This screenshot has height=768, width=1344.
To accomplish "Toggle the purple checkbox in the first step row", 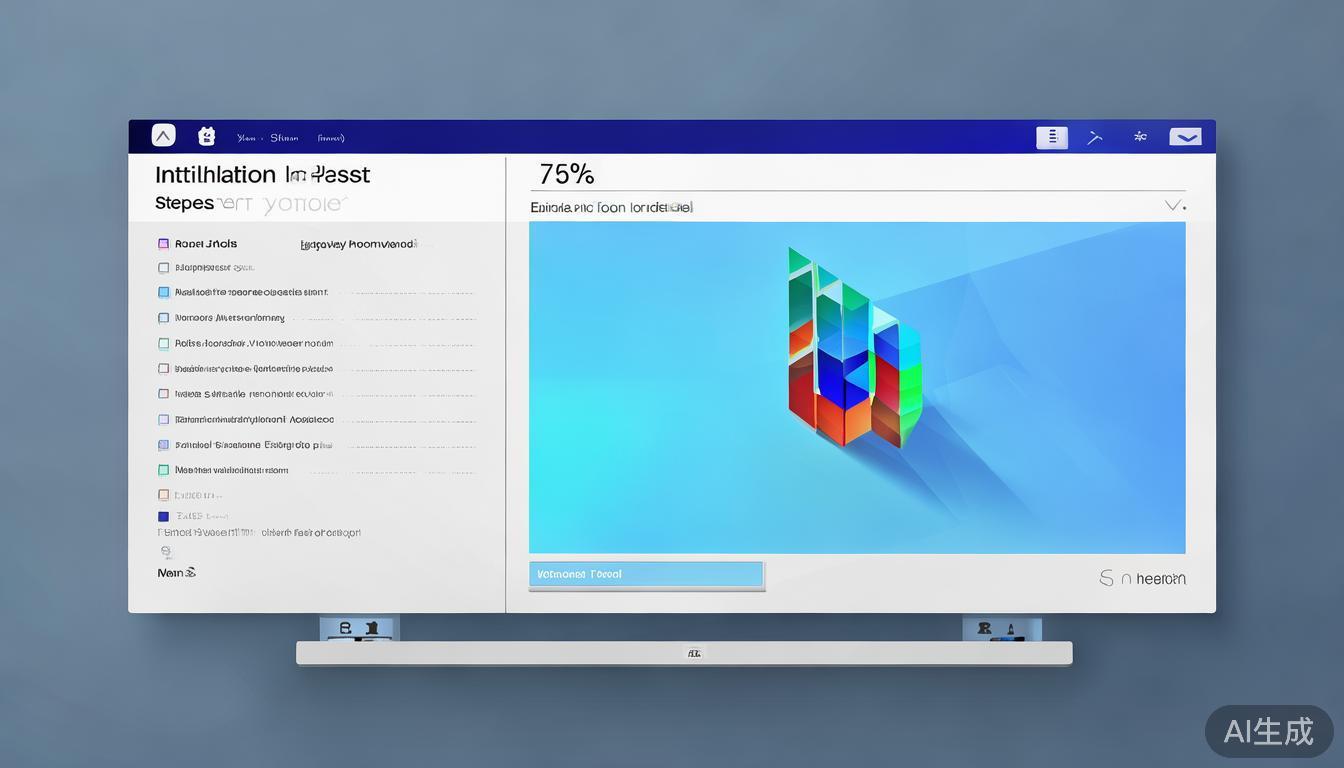I will pos(164,244).
